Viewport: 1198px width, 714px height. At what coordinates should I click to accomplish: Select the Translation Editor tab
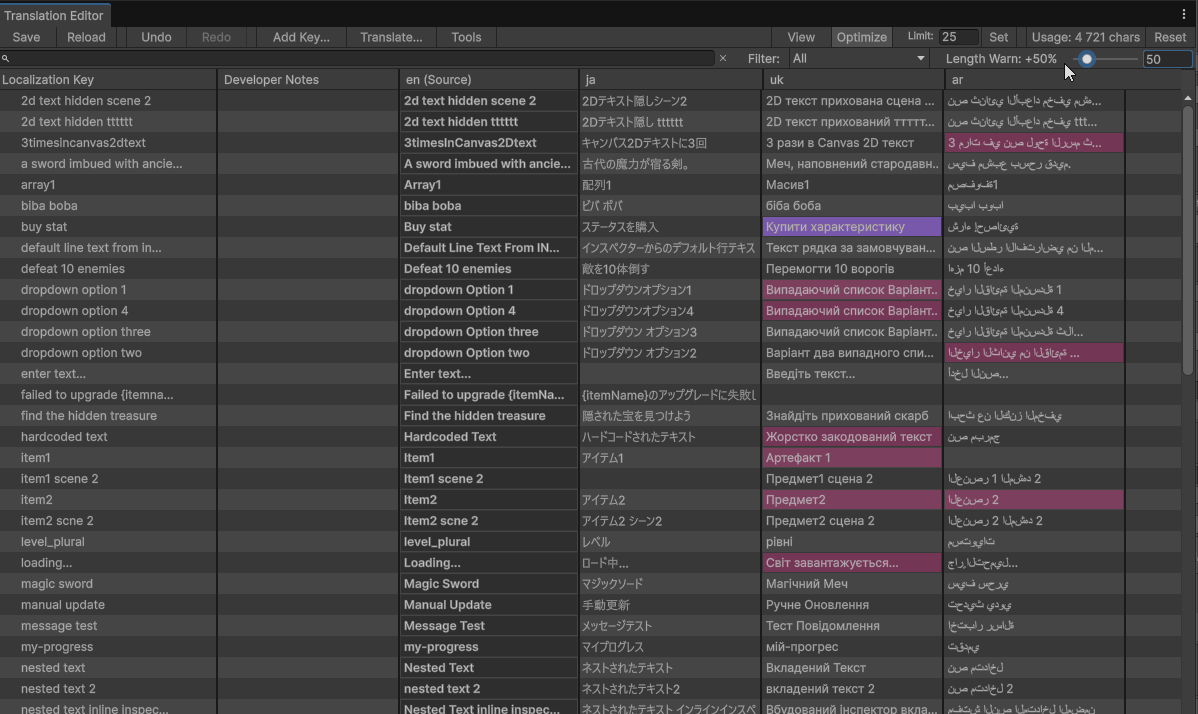(x=54, y=16)
